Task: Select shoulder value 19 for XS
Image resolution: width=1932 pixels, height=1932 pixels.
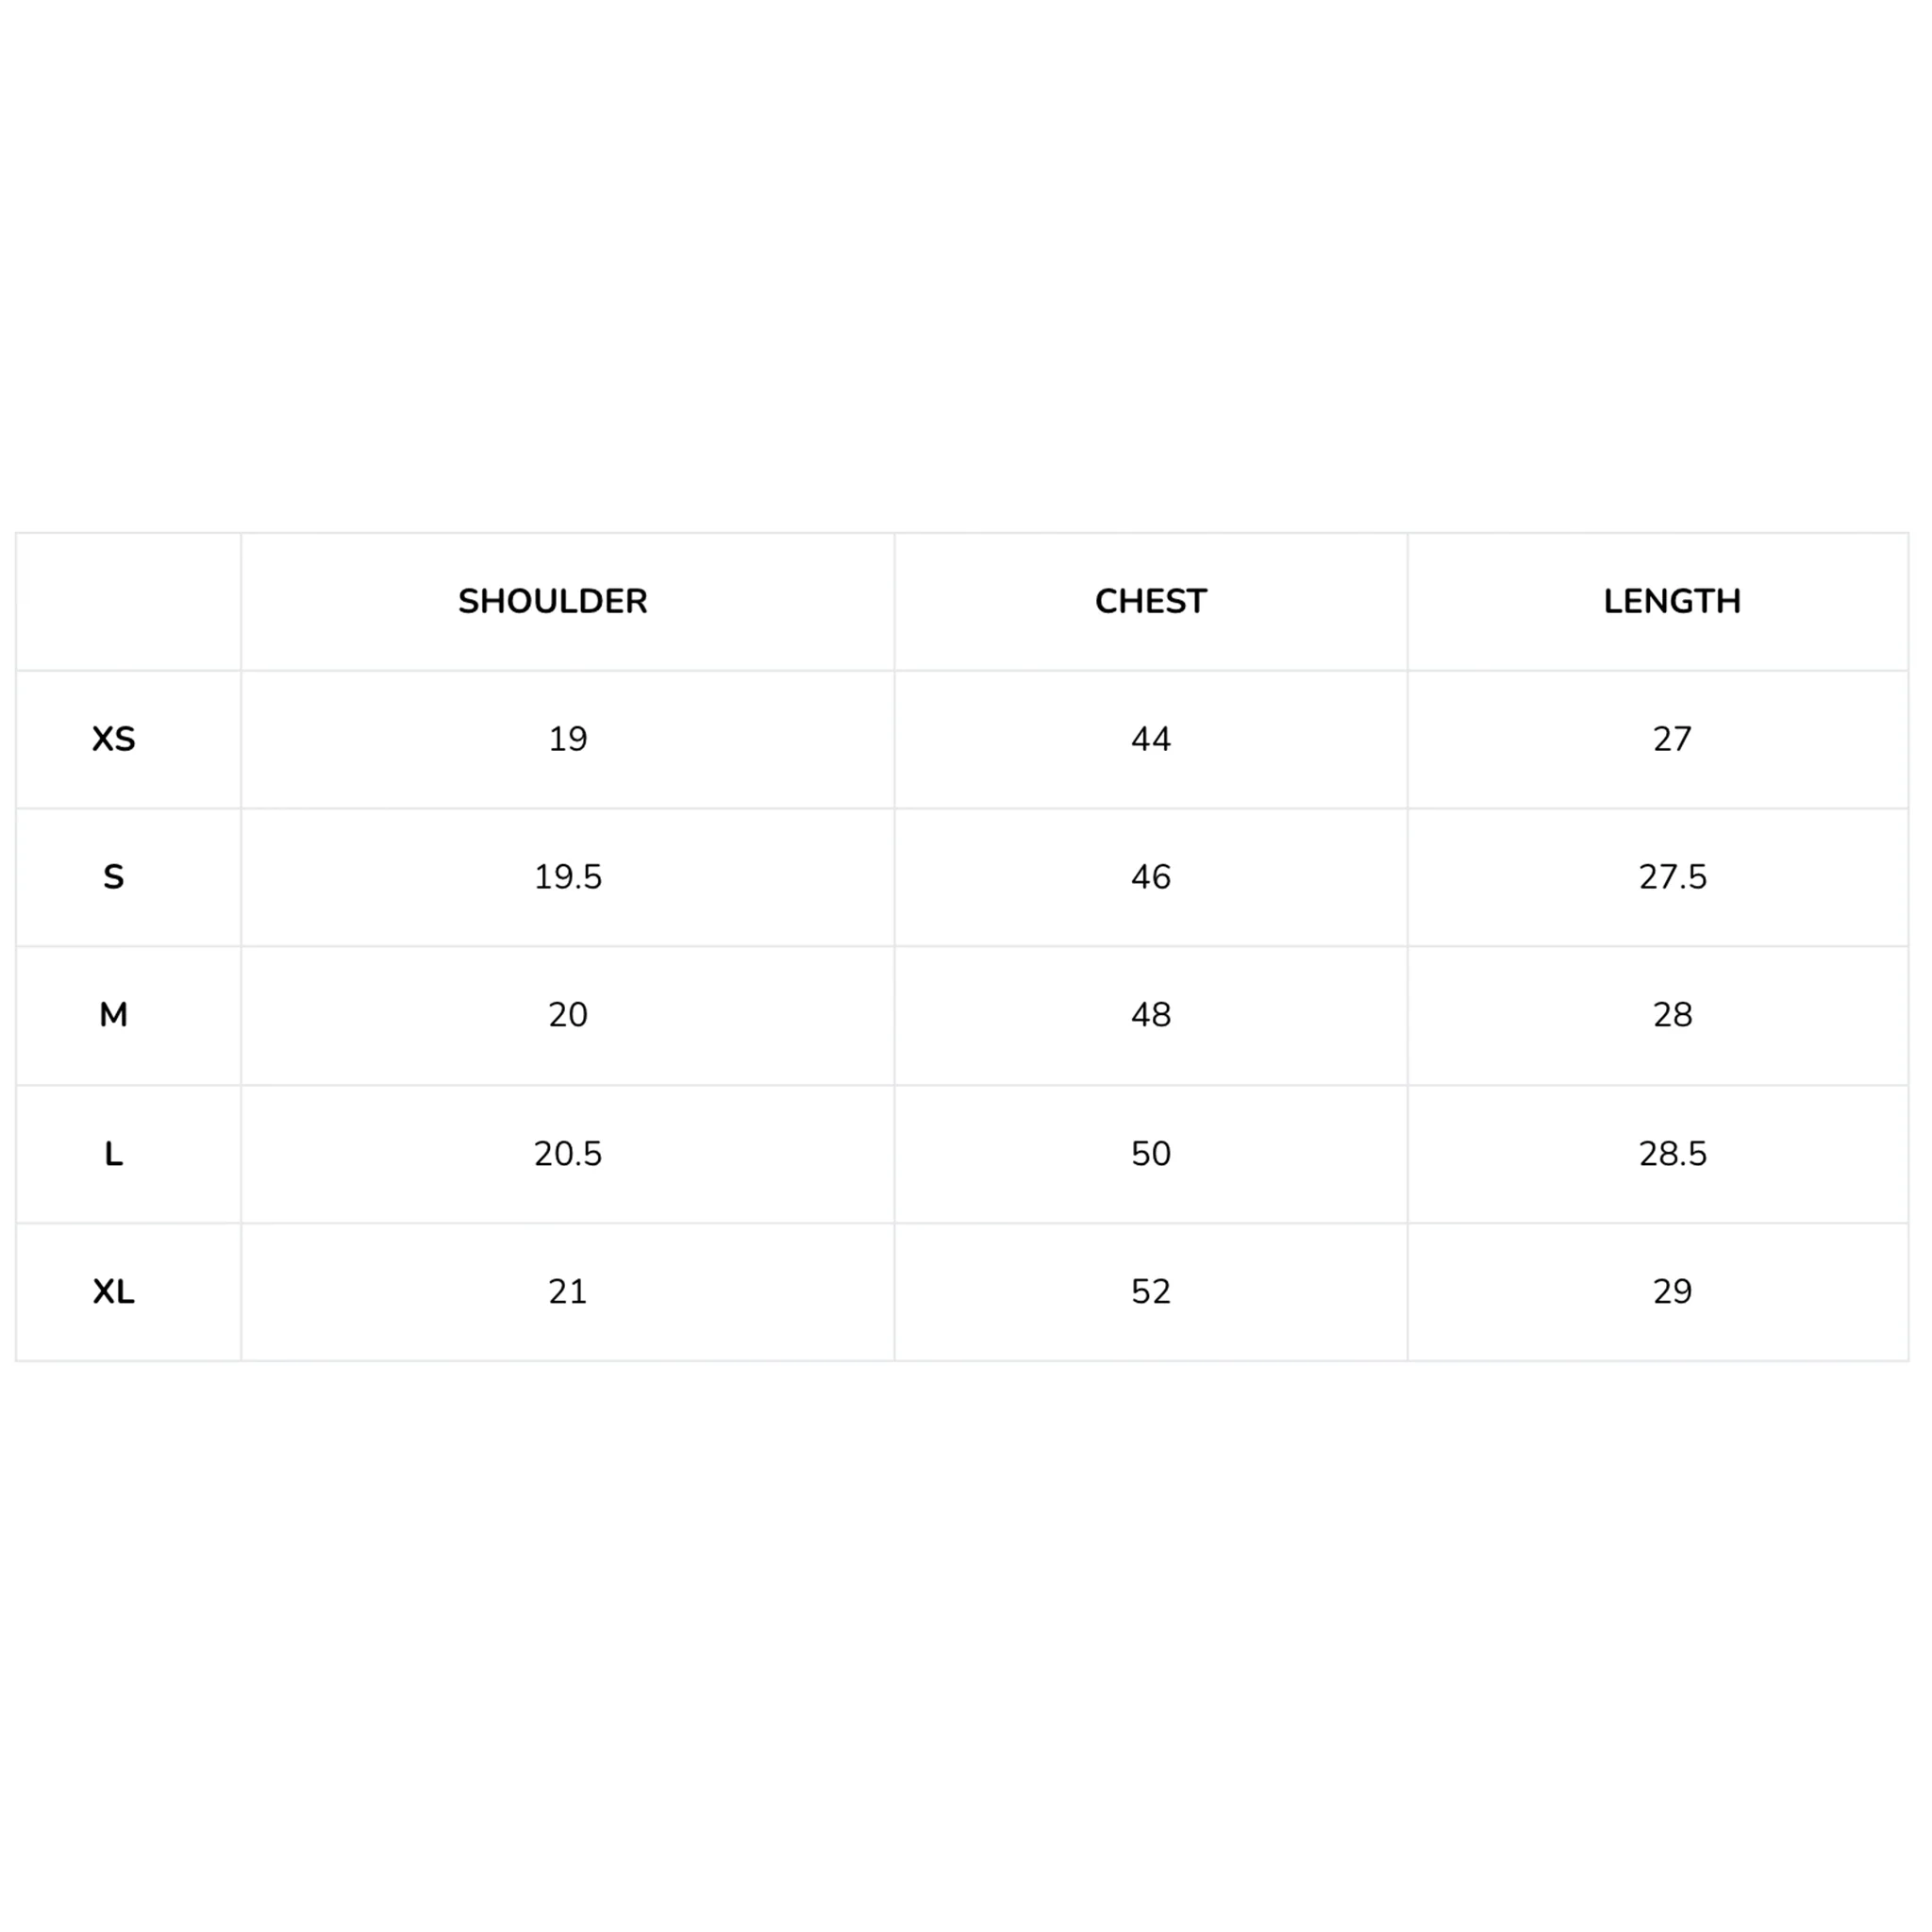Action: tap(567, 739)
